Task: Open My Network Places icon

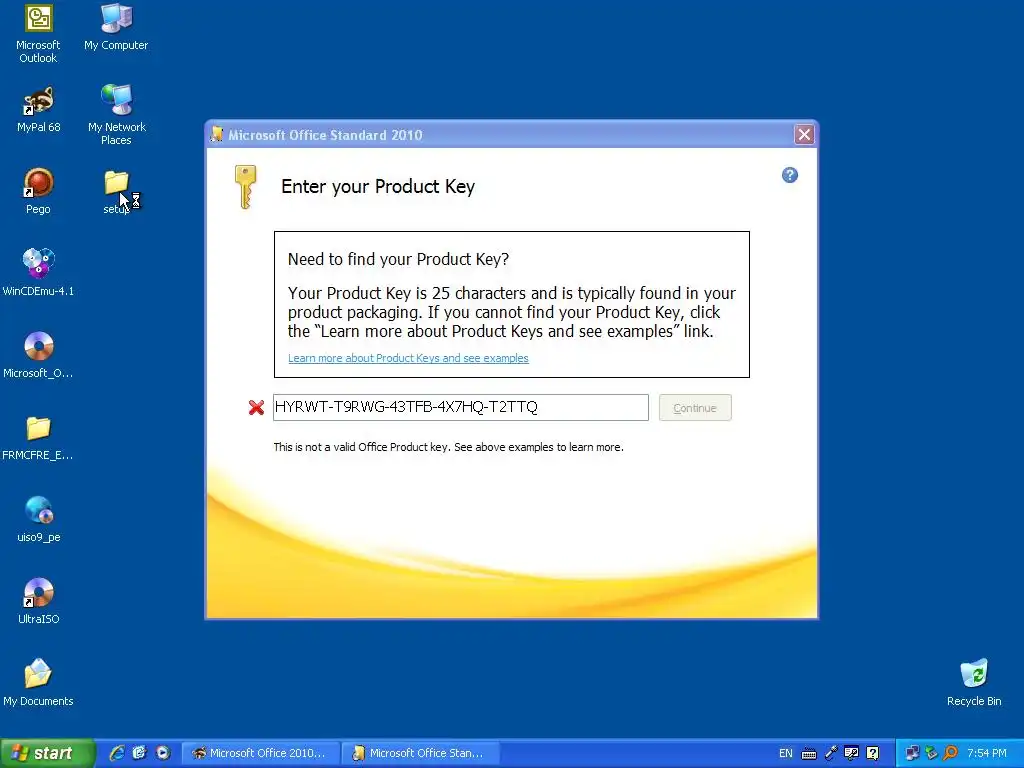Action: tap(116, 115)
